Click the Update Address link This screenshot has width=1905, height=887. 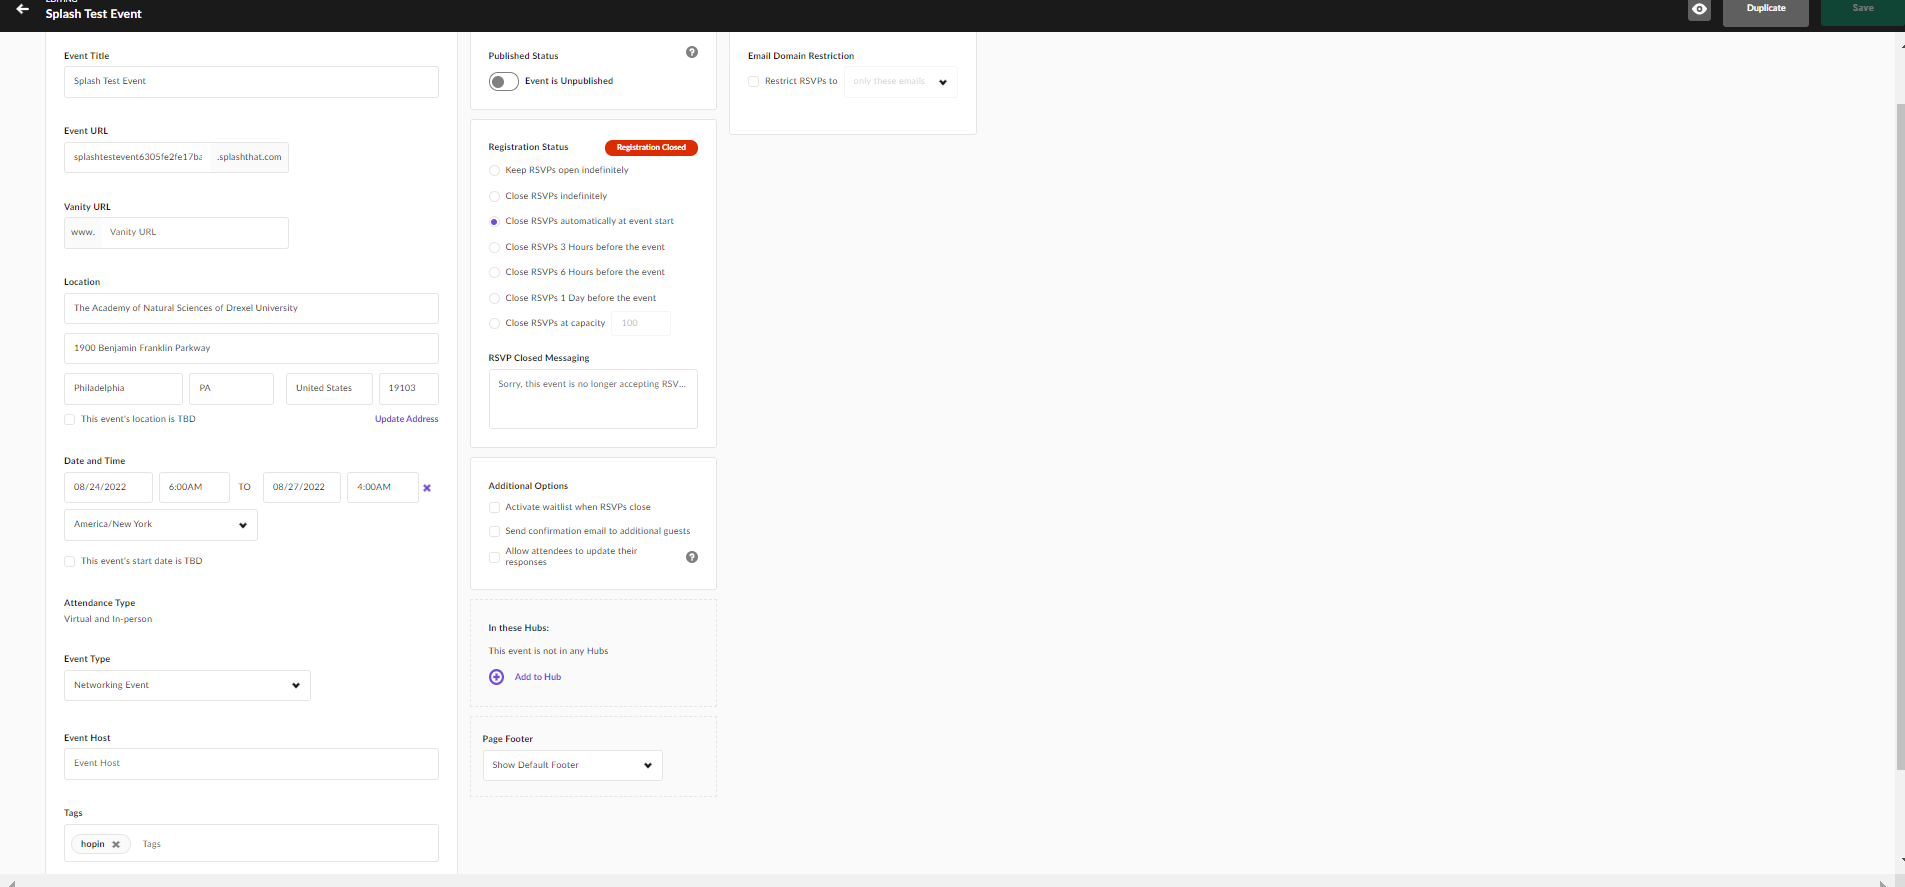(406, 419)
